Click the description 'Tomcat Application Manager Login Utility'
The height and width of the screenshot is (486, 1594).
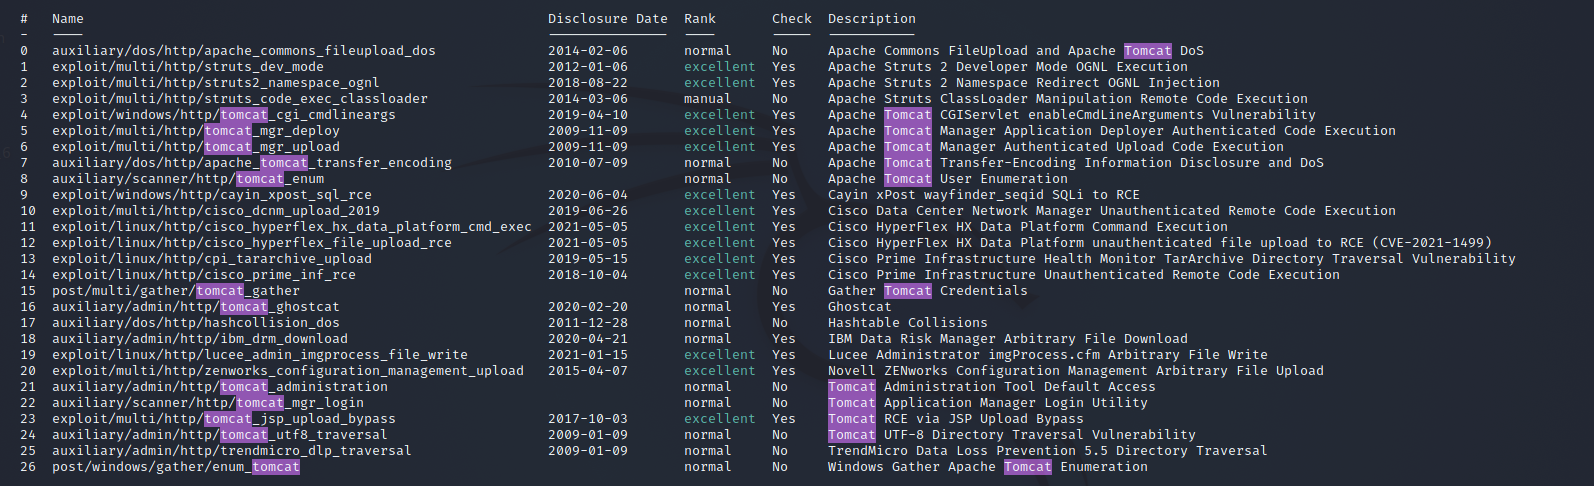click(x=988, y=403)
